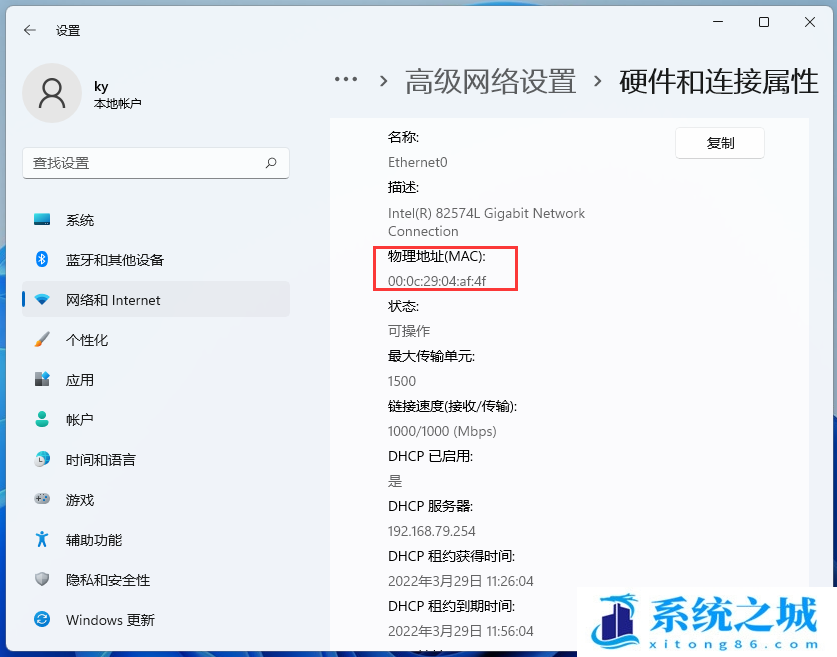Open the Windows Update icon
The image size is (837, 657).
point(42,620)
